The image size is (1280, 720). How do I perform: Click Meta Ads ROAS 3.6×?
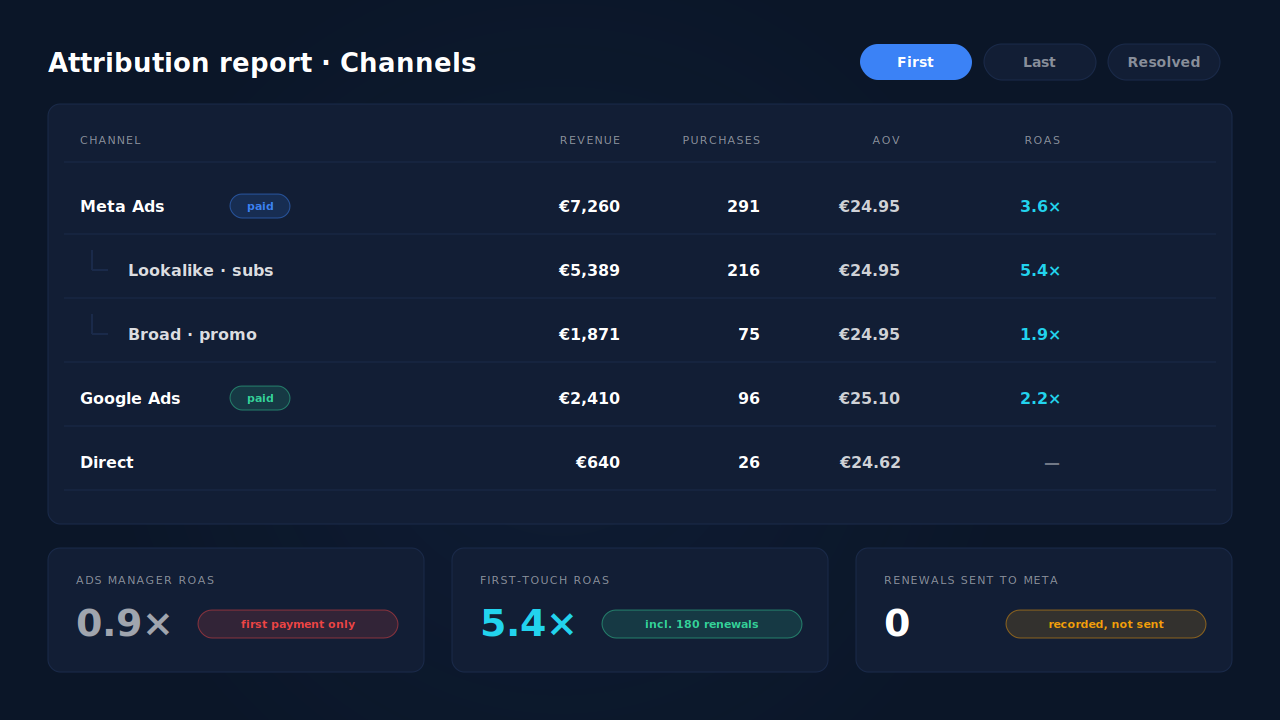coord(1040,206)
